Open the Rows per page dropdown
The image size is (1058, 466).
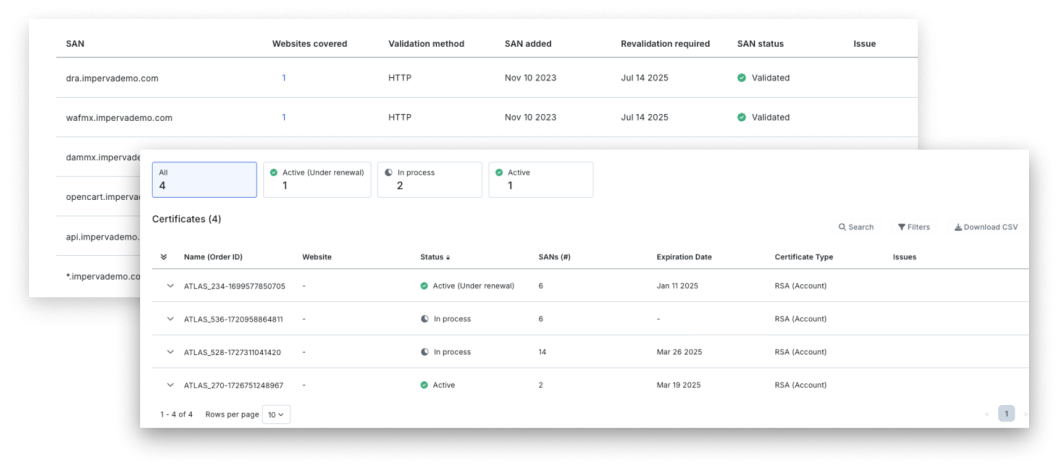[276, 414]
